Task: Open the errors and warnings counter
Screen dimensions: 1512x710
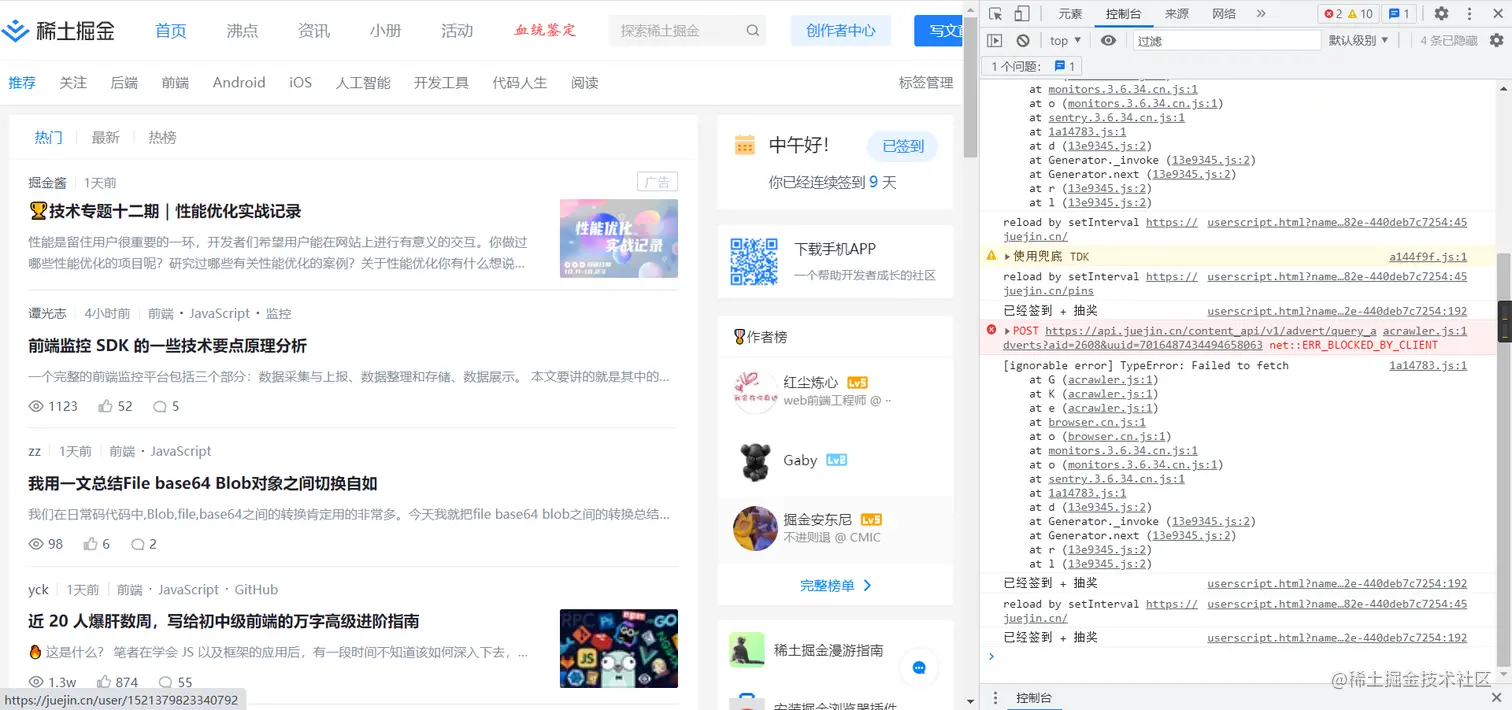Action: pos(1348,14)
